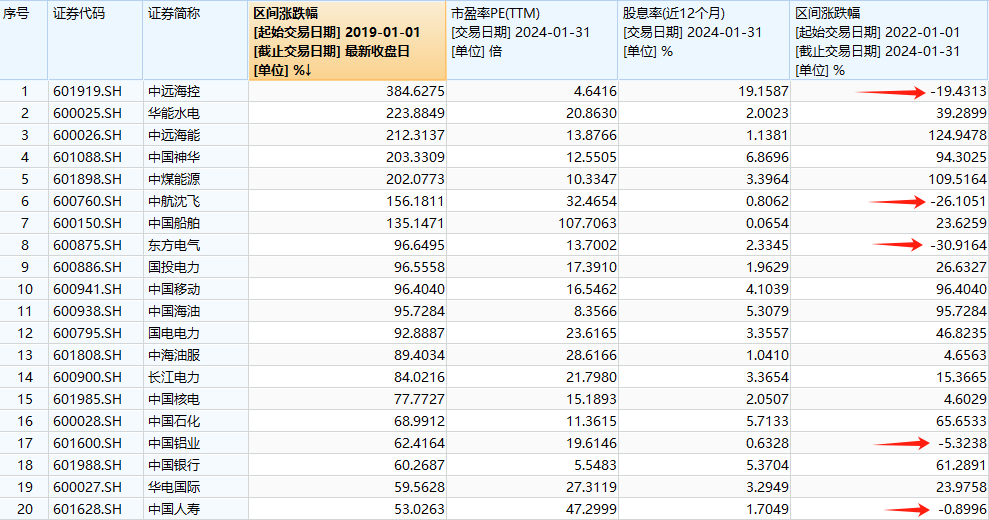Screen dimensions: 989x520
Task: Select stock code 601088.SH
Action: pyautogui.click(x=87, y=157)
